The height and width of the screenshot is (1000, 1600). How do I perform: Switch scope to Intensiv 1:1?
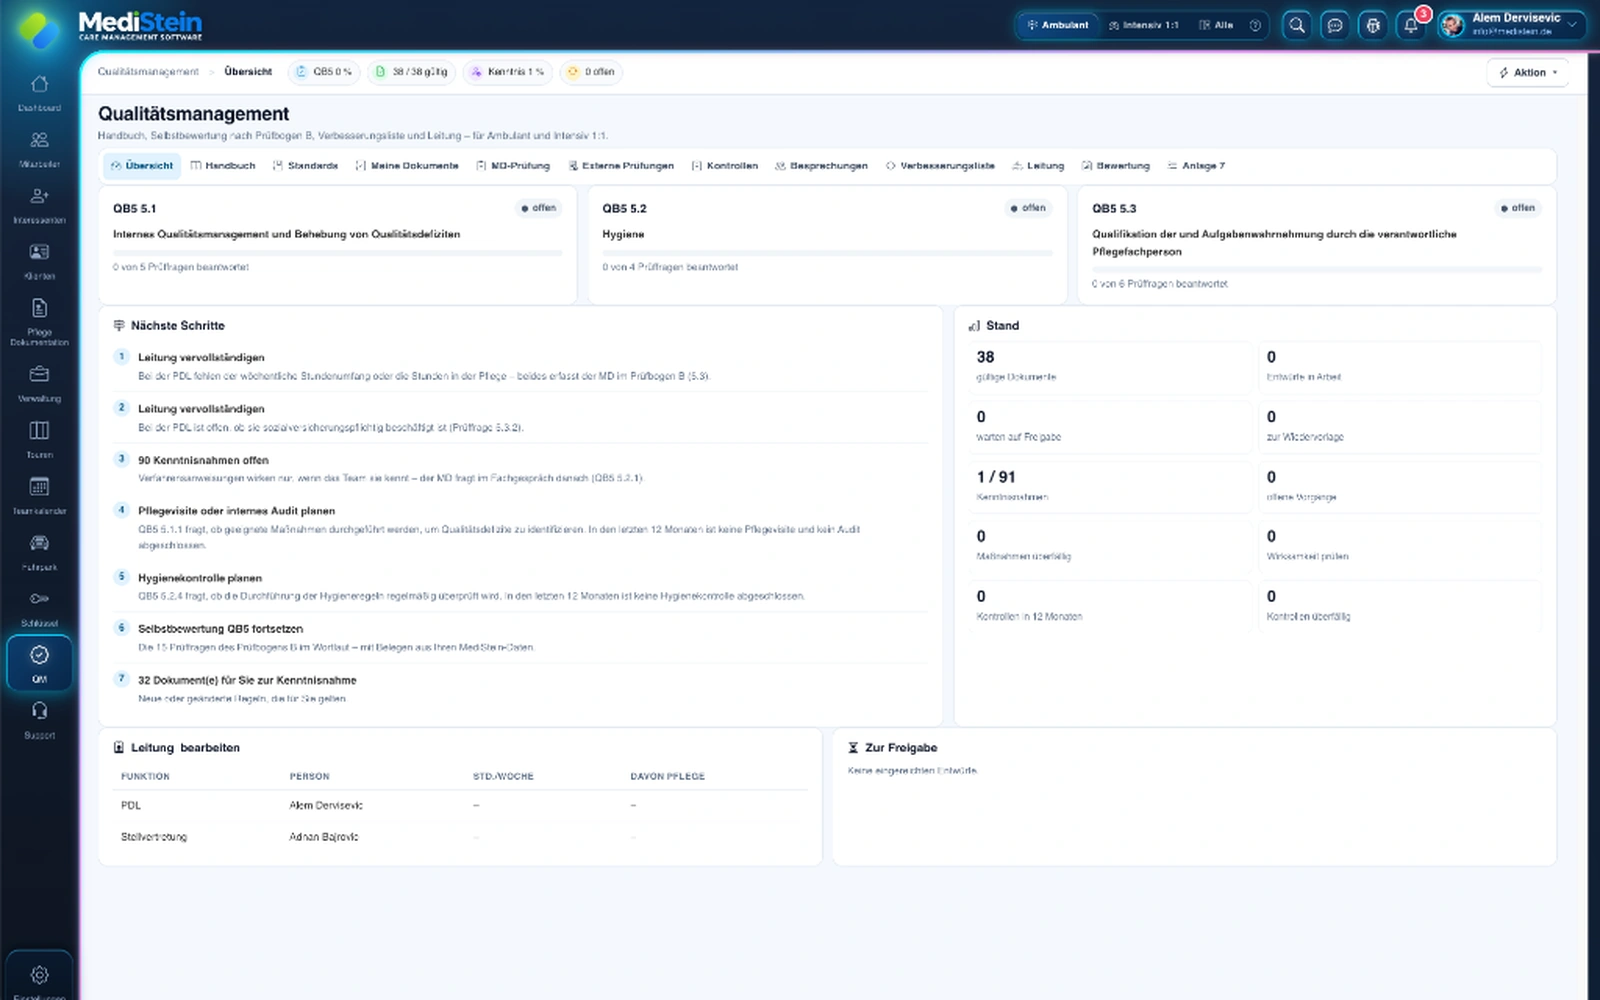tap(1143, 25)
